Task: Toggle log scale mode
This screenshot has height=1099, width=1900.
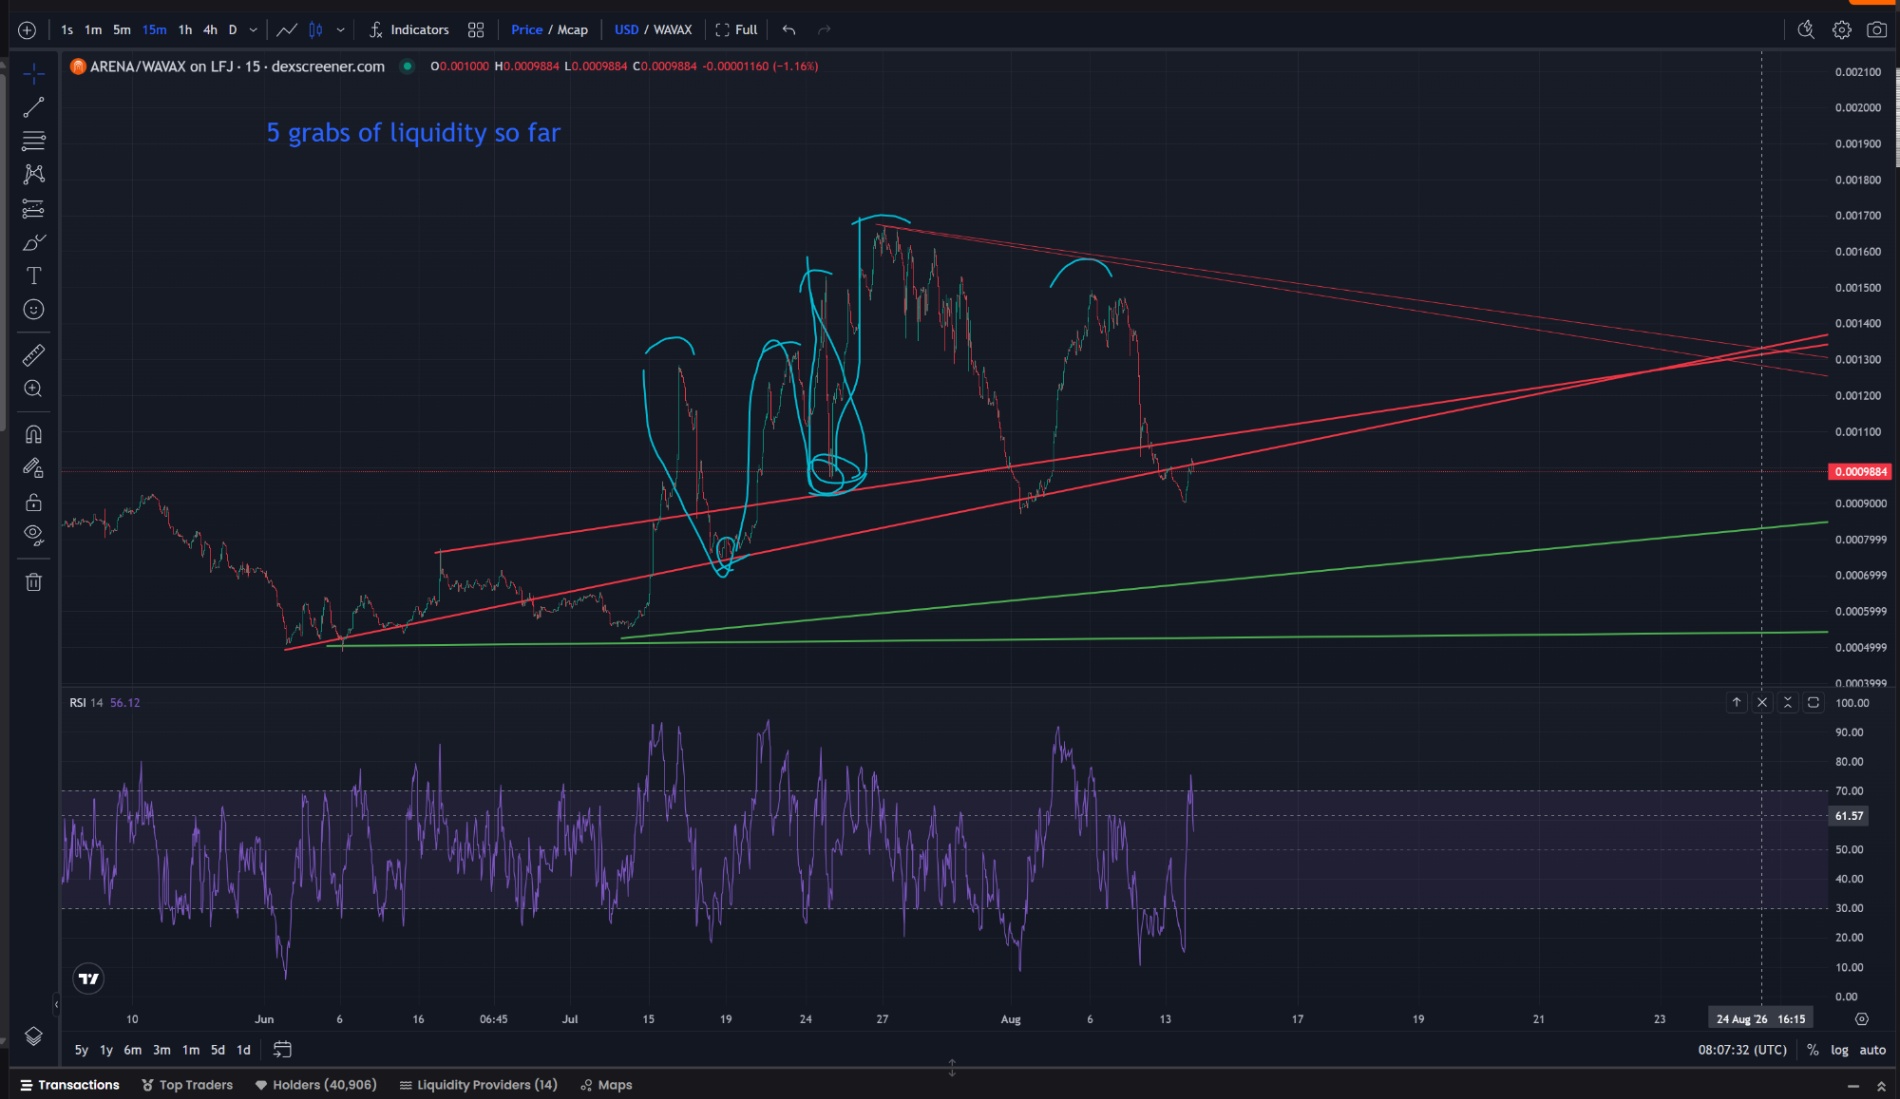Action: pyautogui.click(x=1839, y=1050)
